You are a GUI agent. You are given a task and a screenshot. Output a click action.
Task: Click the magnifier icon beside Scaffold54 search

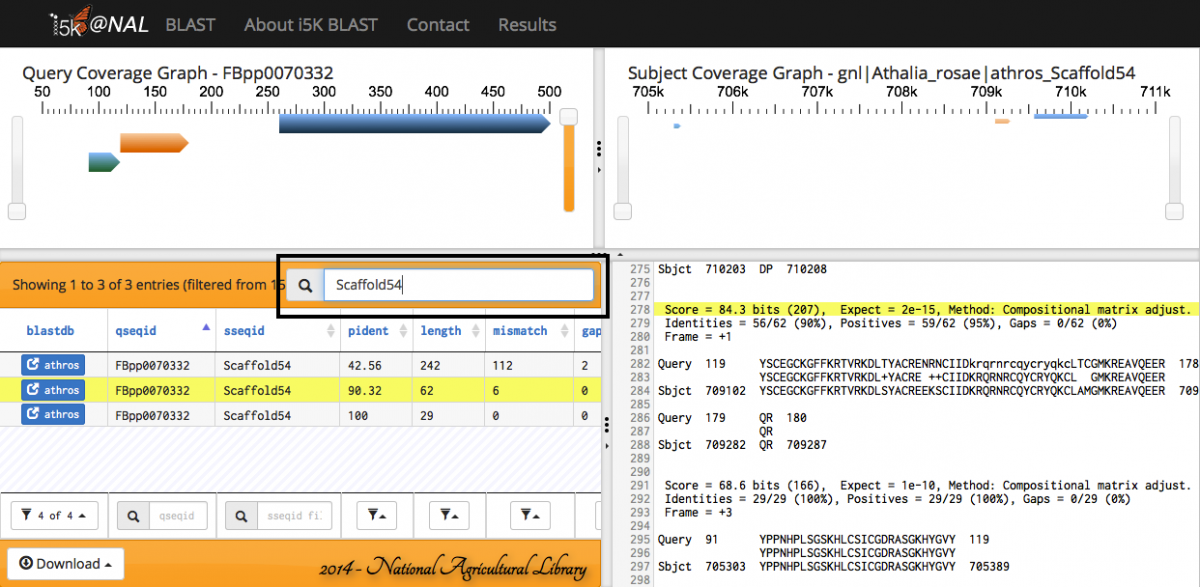[x=305, y=286]
